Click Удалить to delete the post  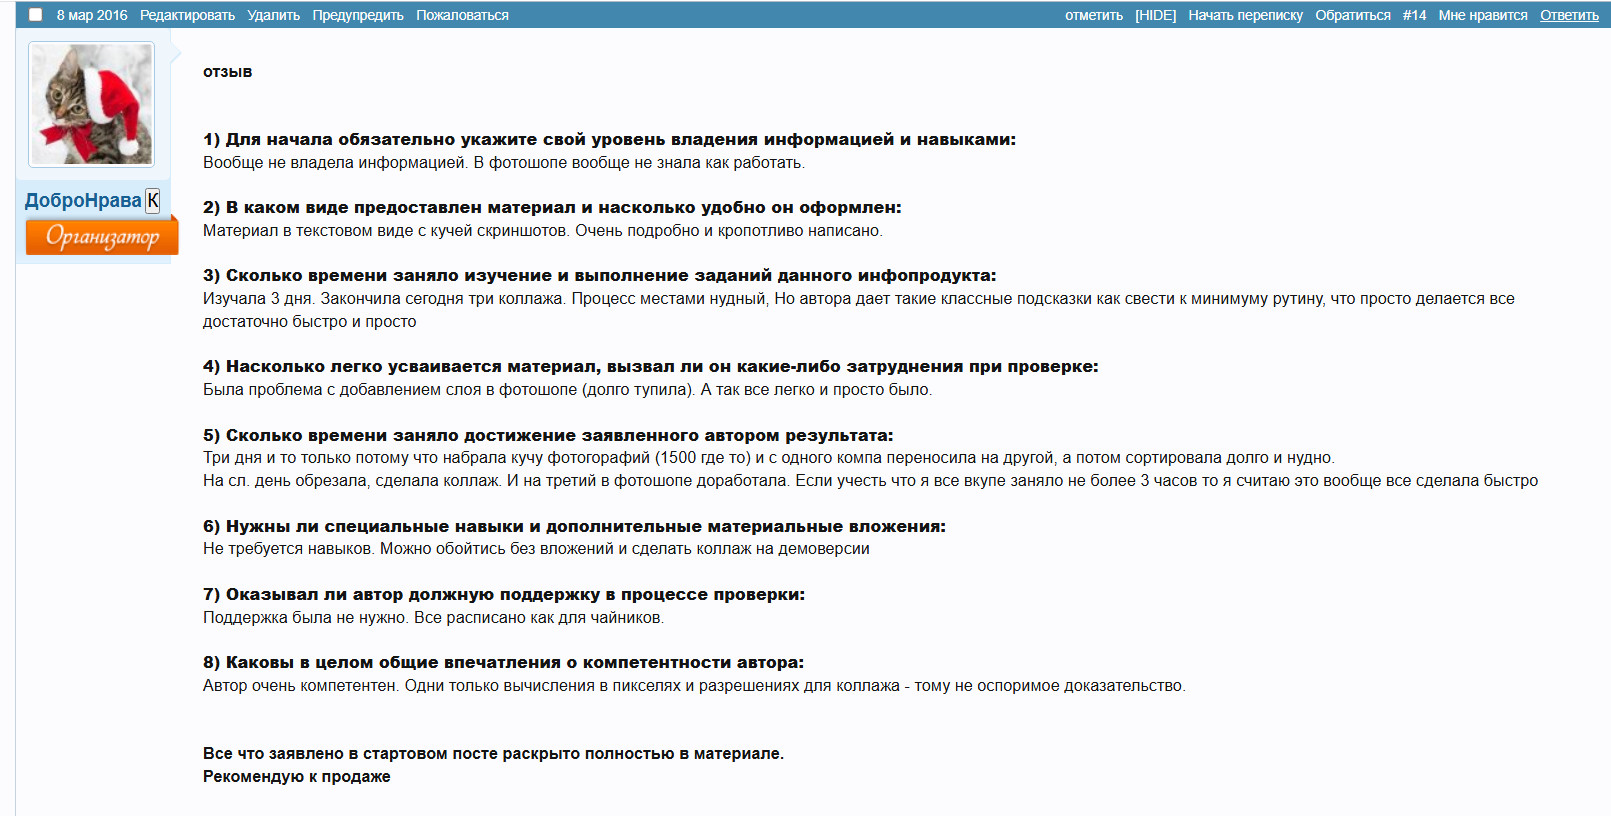pos(274,15)
